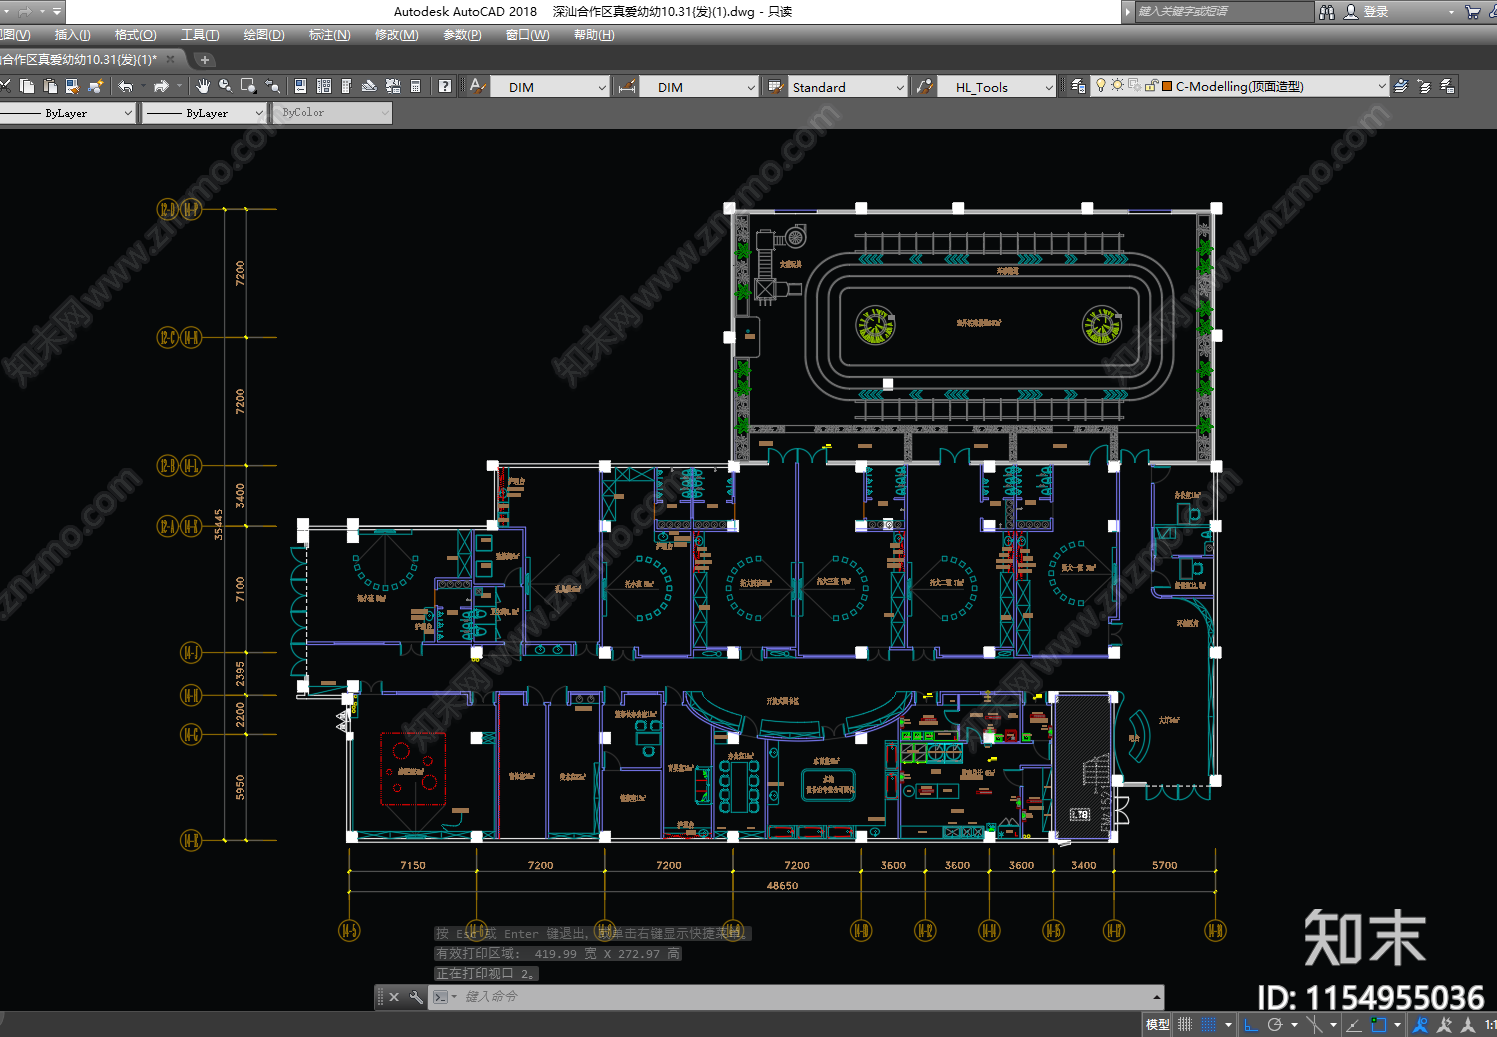Image resolution: width=1497 pixels, height=1037 pixels.
Task: Expand the C-Modelling layer dropdown
Action: [1382, 86]
